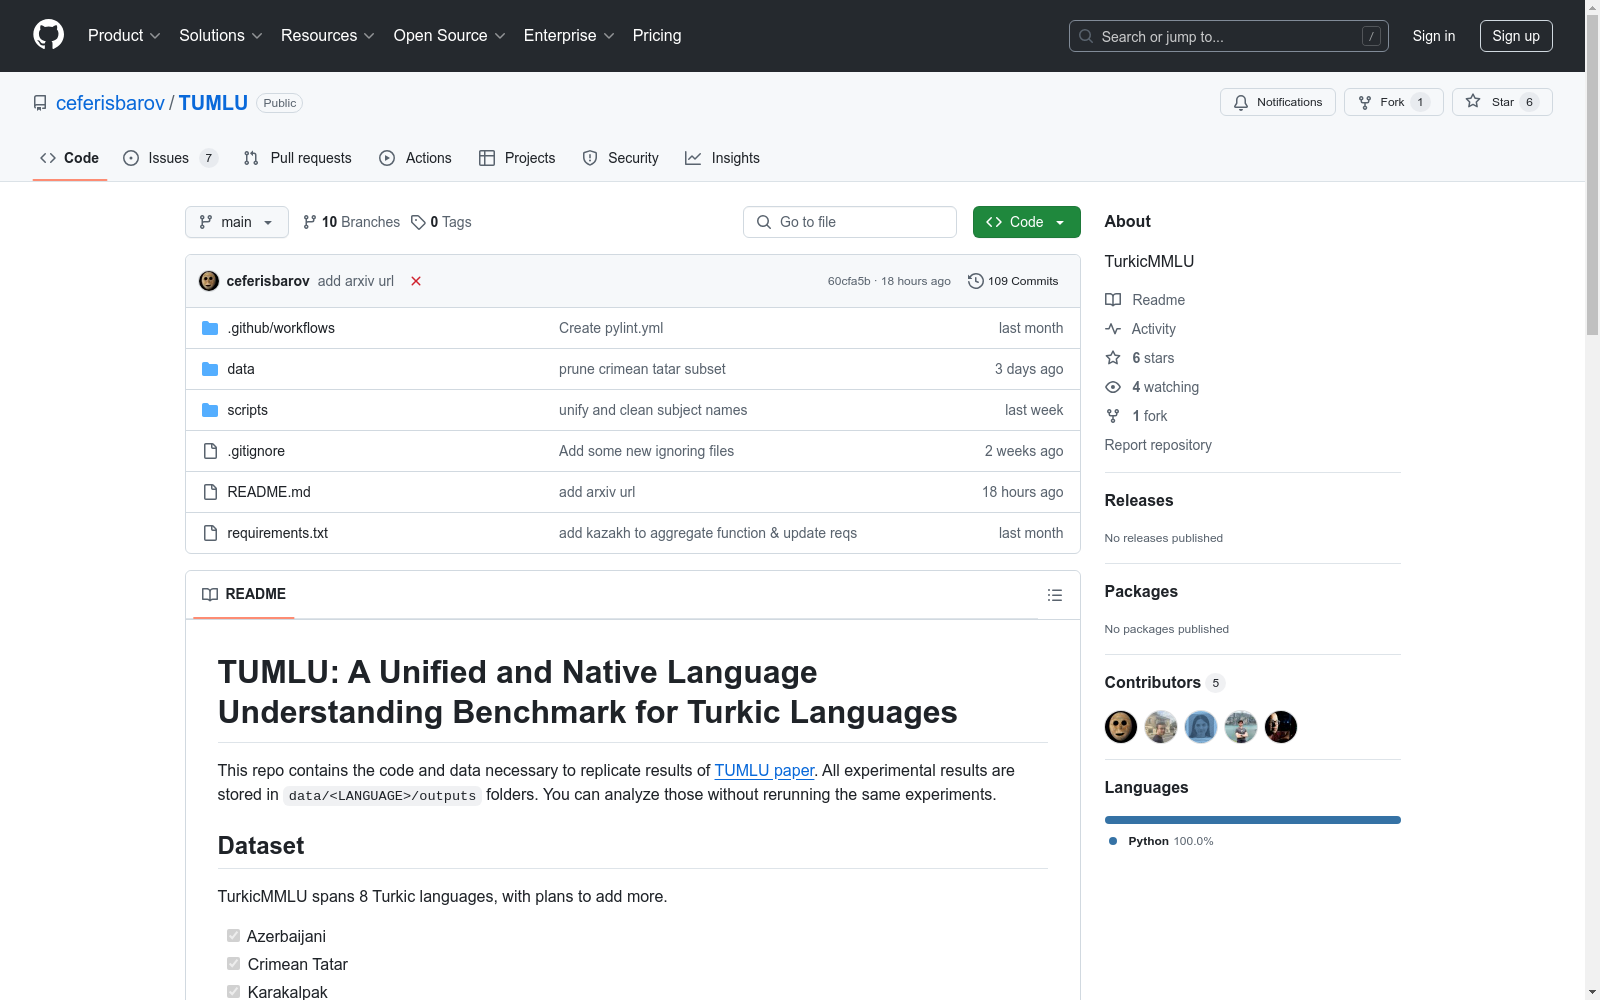The width and height of the screenshot is (1600, 1000).
Task: Open commit message 'prune crimean tatar subset'
Action: pos(642,369)
